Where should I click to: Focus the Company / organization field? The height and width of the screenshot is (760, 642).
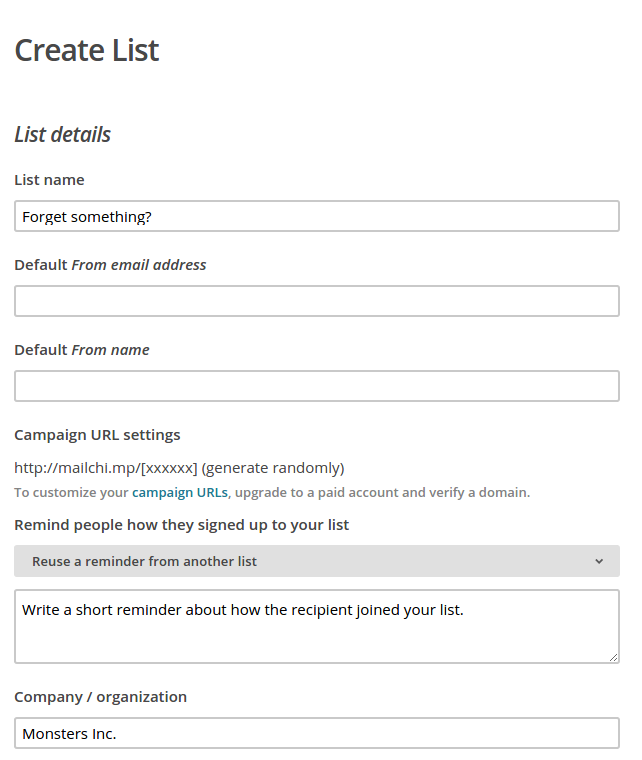coord(317,733)
